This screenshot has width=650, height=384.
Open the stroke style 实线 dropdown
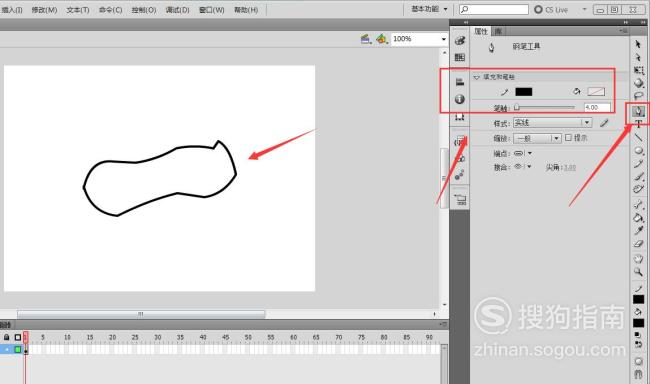pos(552,123)
